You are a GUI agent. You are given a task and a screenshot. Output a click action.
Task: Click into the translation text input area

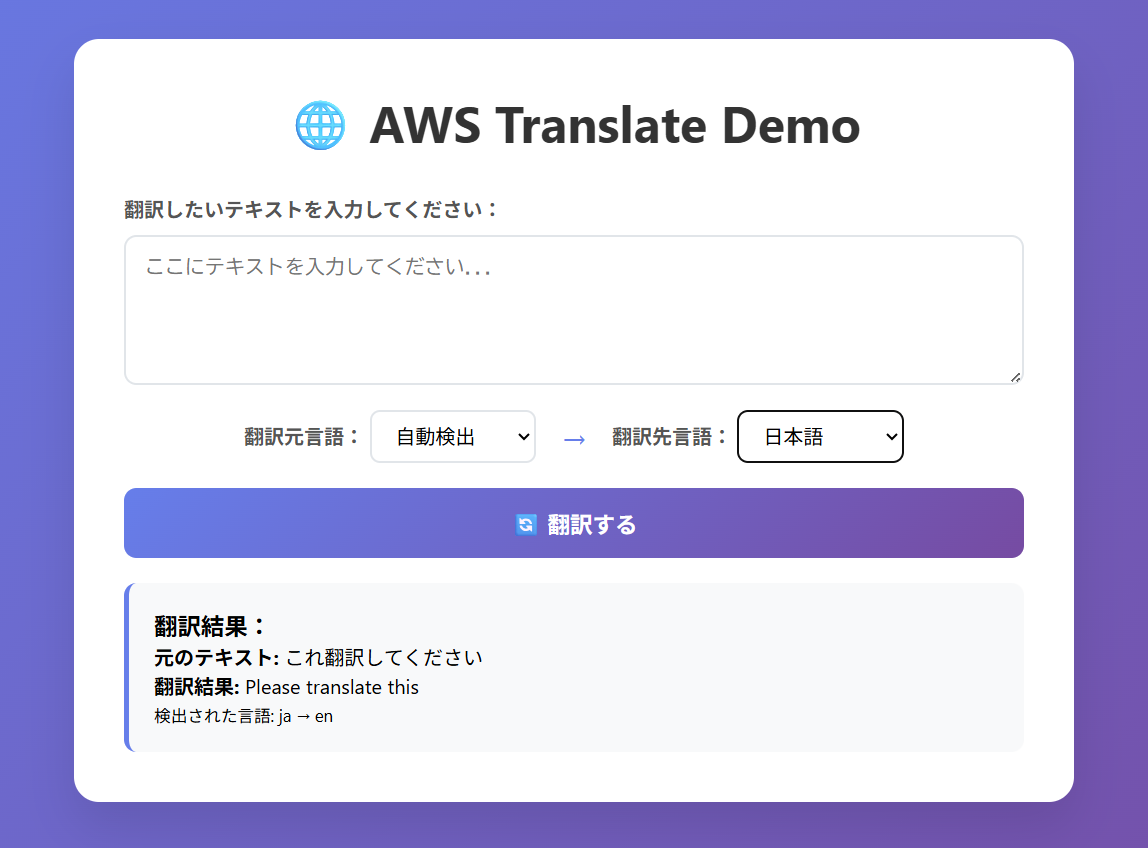(x=573, y=310)
